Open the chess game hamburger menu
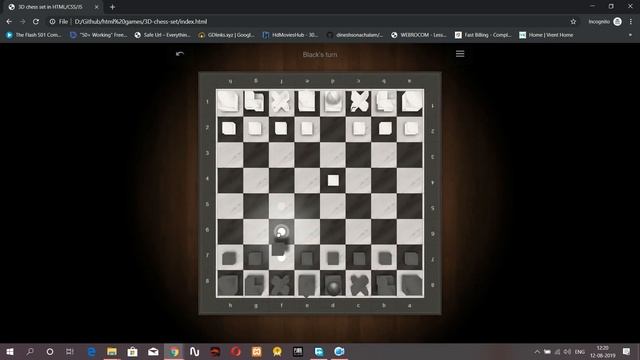Screen dimensions: 640x360 coord(460,54)
